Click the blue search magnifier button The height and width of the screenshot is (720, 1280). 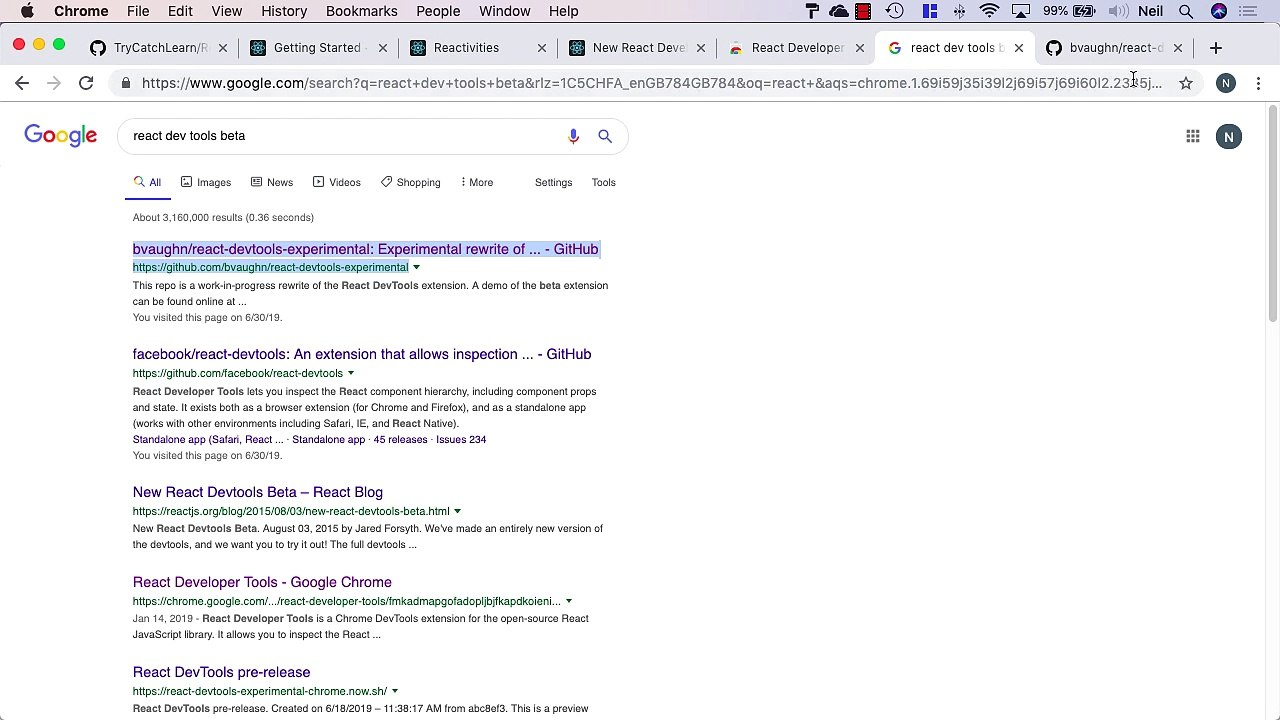605,136
